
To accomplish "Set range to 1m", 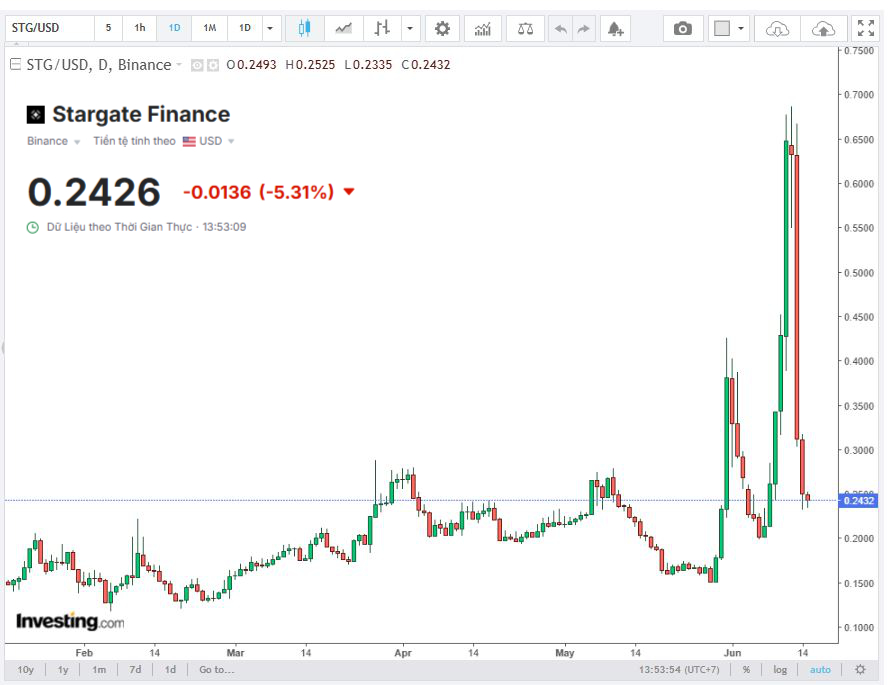I will 99,670.
